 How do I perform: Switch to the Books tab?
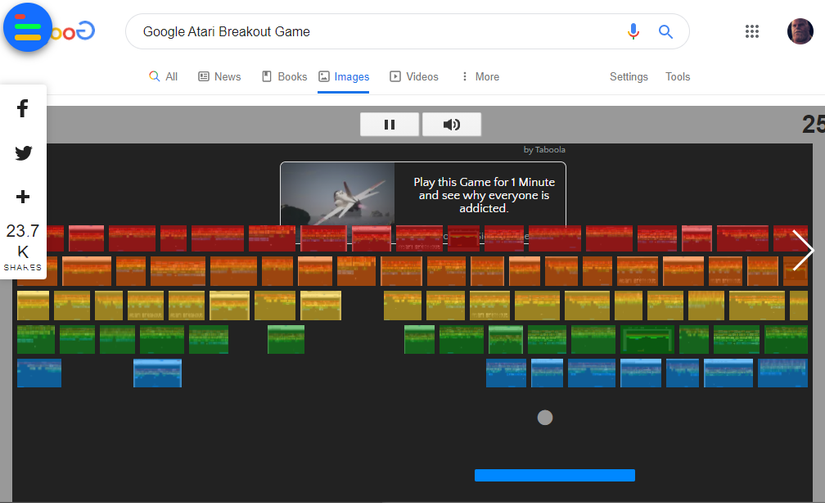click(284, 77)
